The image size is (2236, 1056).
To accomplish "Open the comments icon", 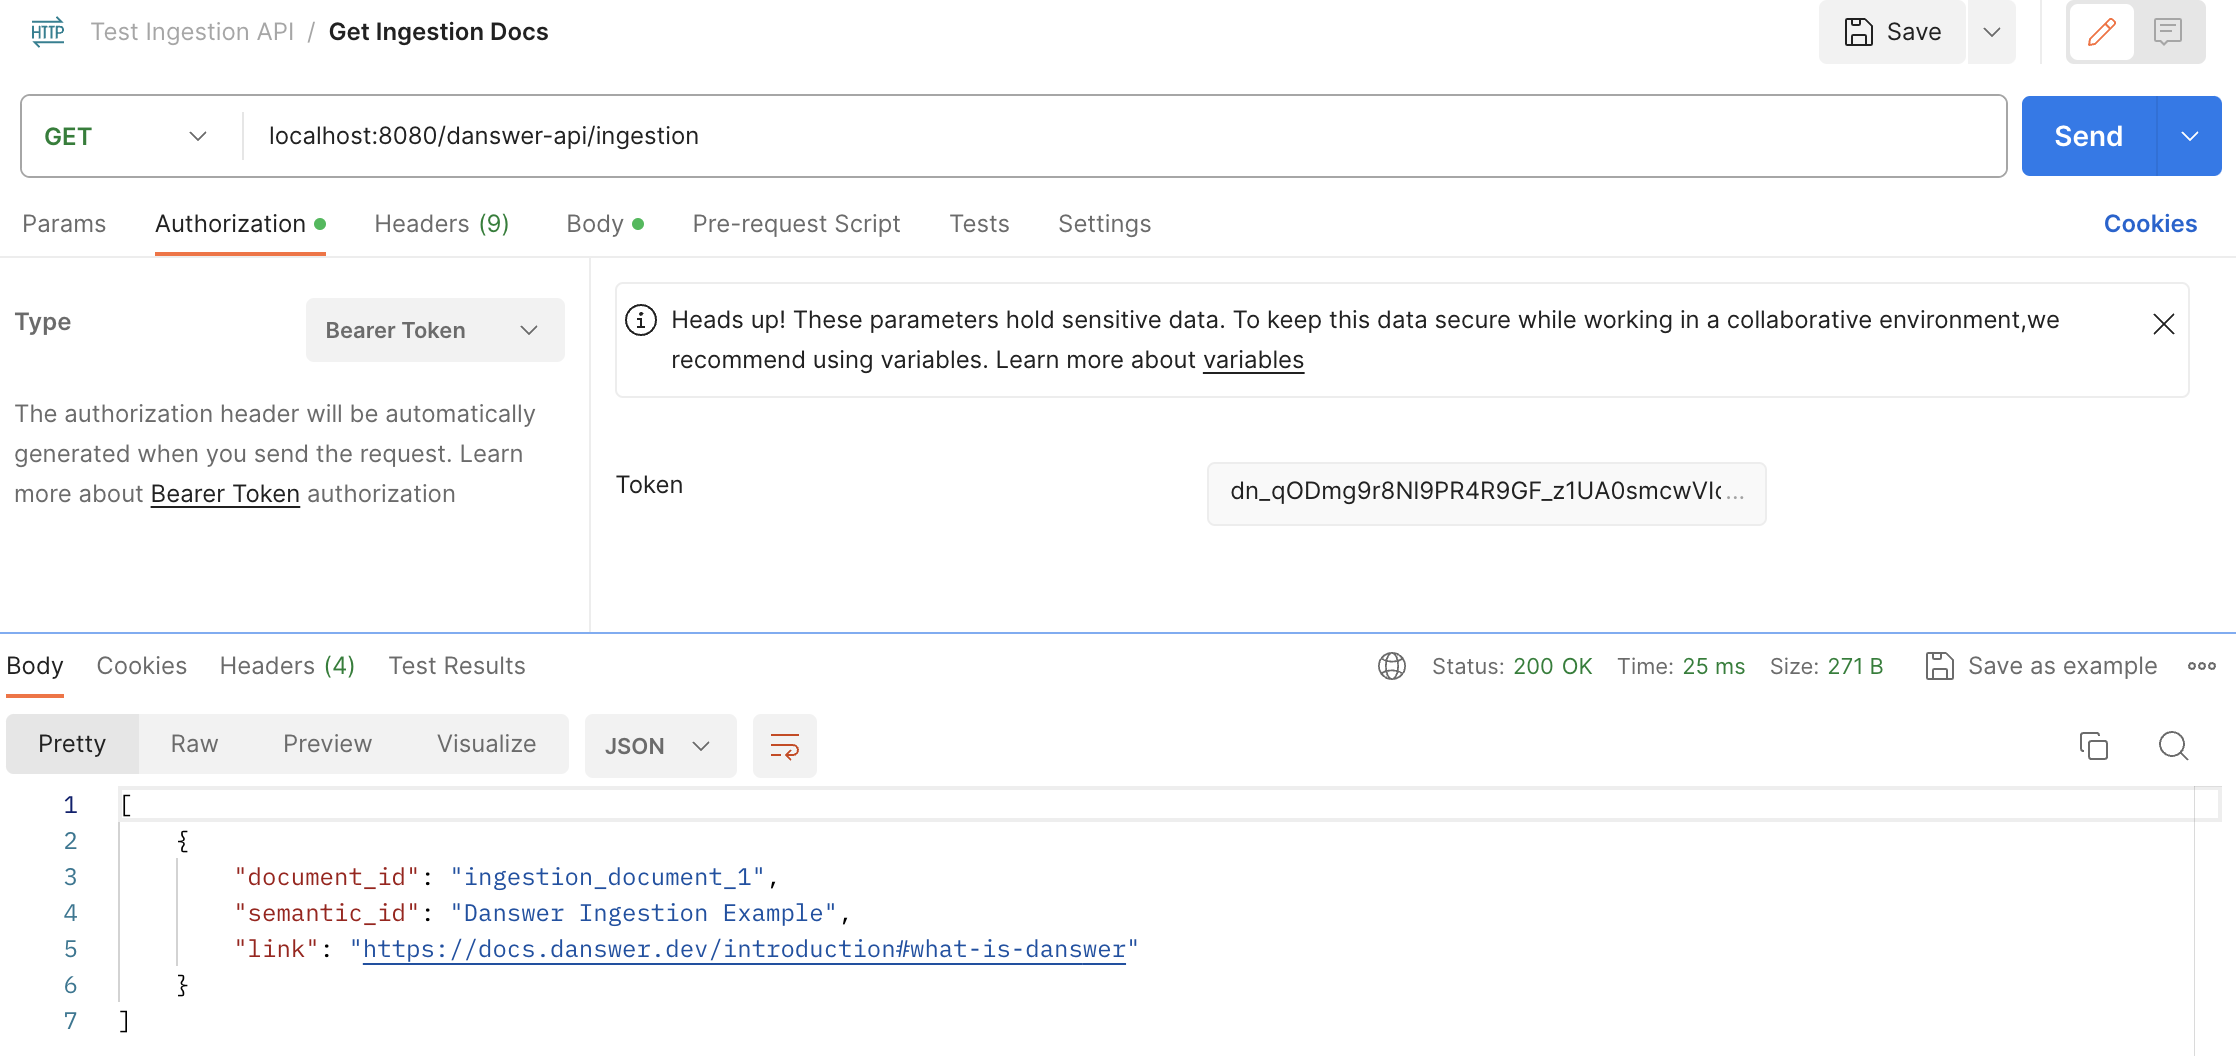I will [2167, 32].
